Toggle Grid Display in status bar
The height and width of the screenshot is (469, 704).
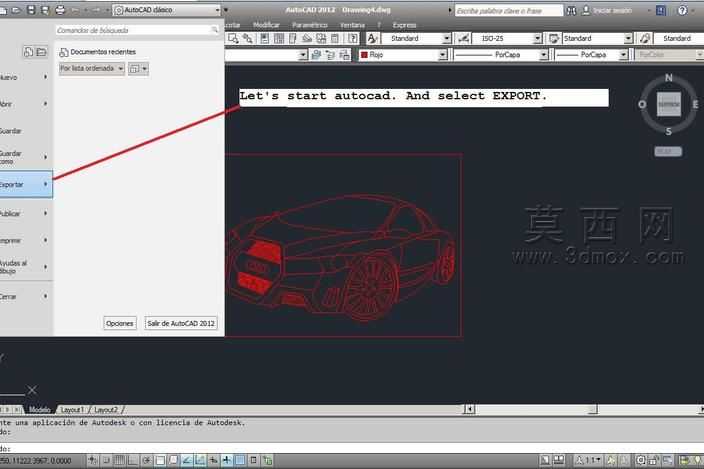[119, 460]
